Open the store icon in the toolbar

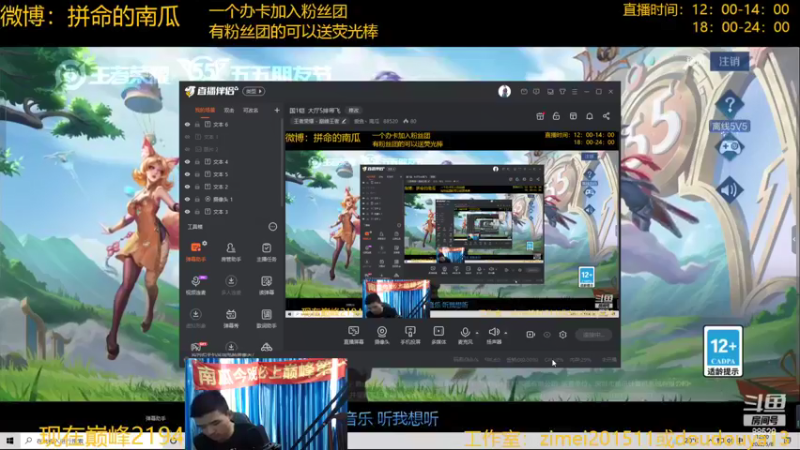(573, 116)
